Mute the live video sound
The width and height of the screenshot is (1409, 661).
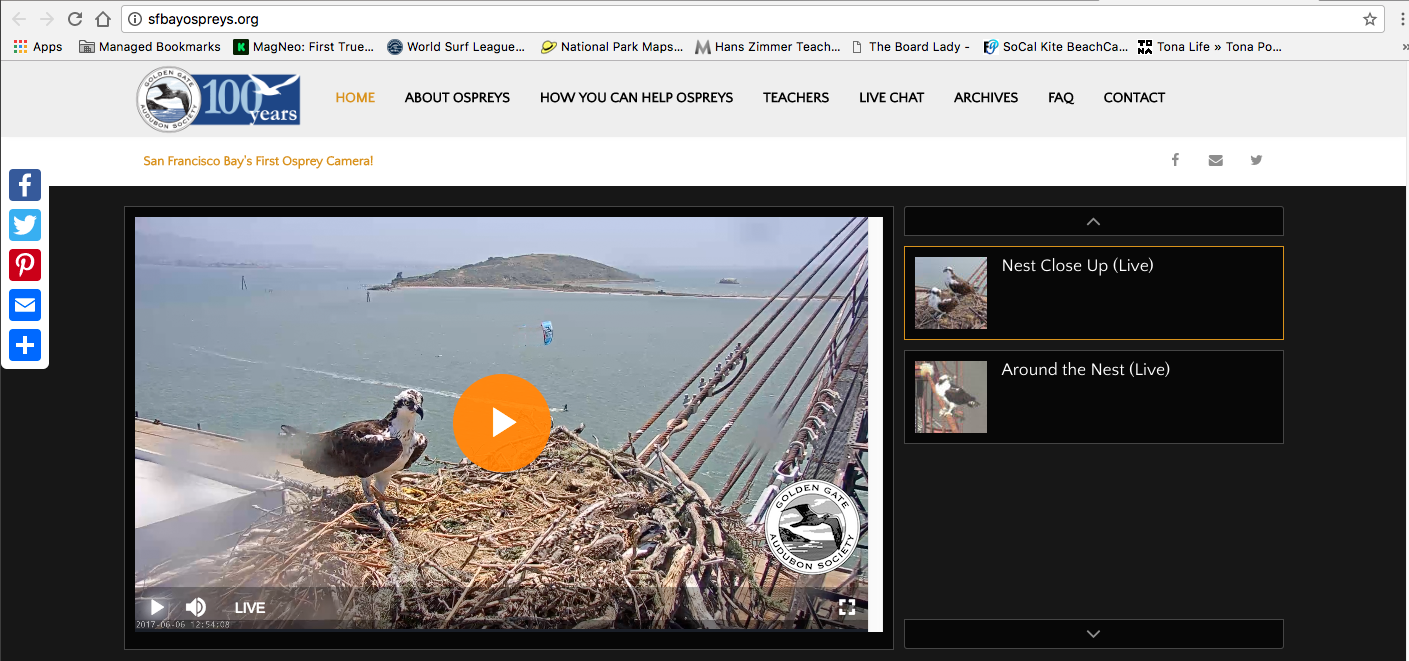click(x=196, y=607)
